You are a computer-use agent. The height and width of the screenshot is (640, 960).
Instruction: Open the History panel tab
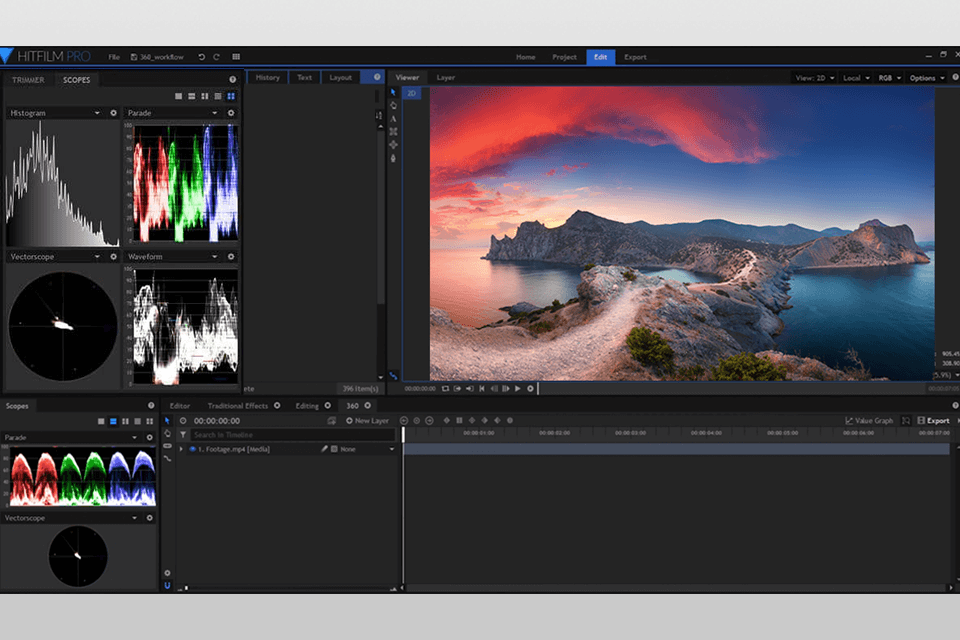click(268, 77)
